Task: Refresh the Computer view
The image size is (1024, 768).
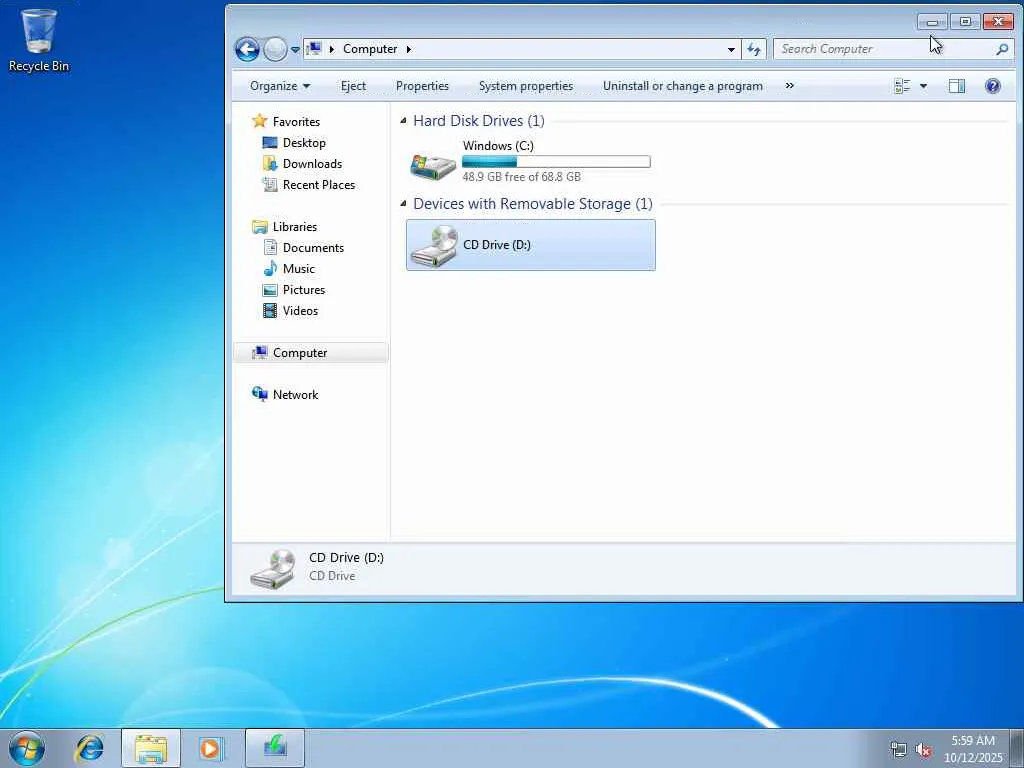Action: click(754, 49)
